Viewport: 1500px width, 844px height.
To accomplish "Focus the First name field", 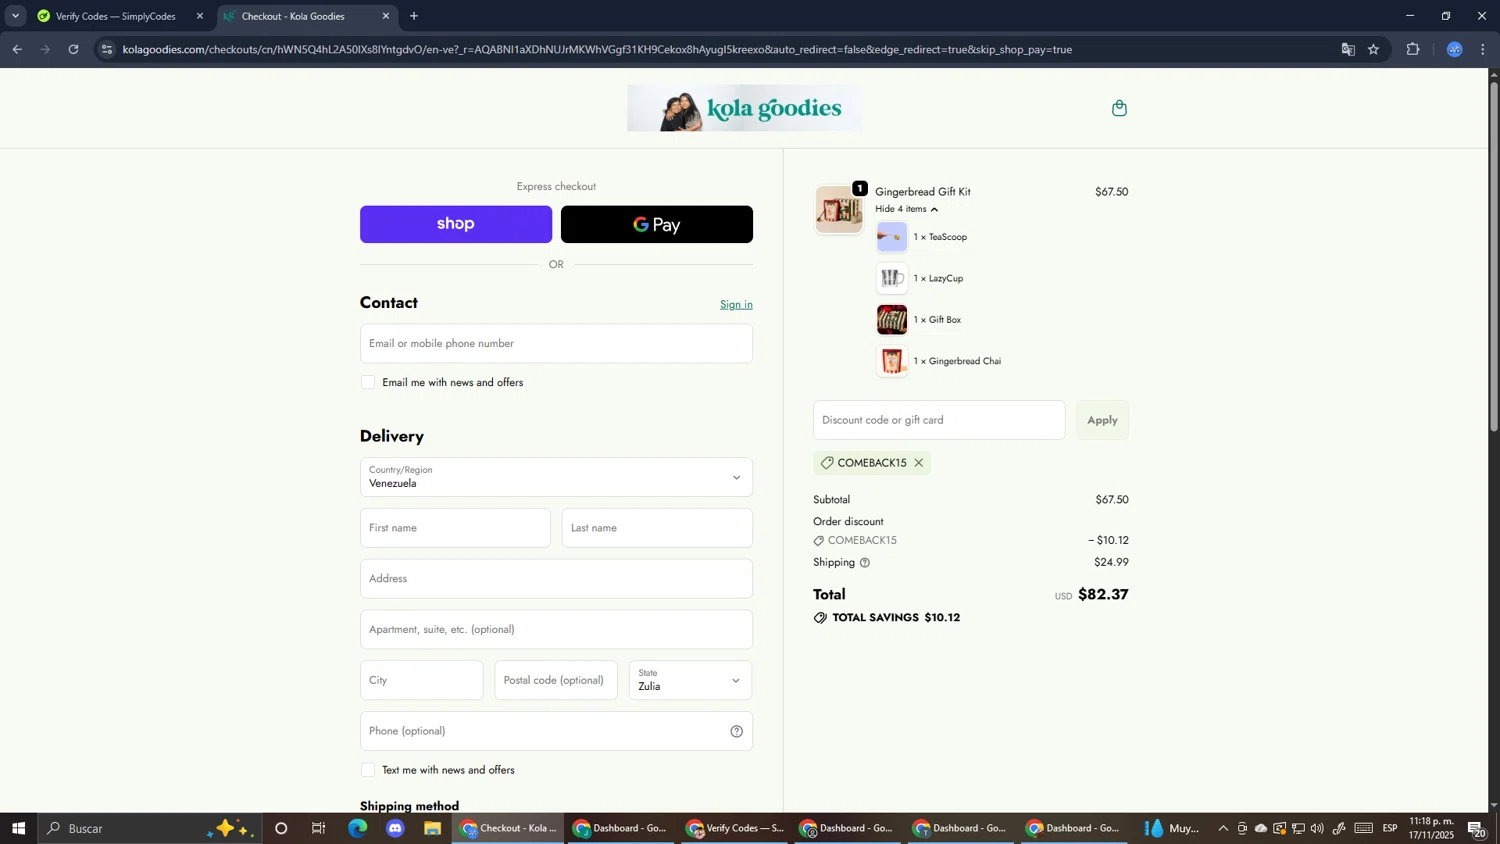I will (455, 528).
